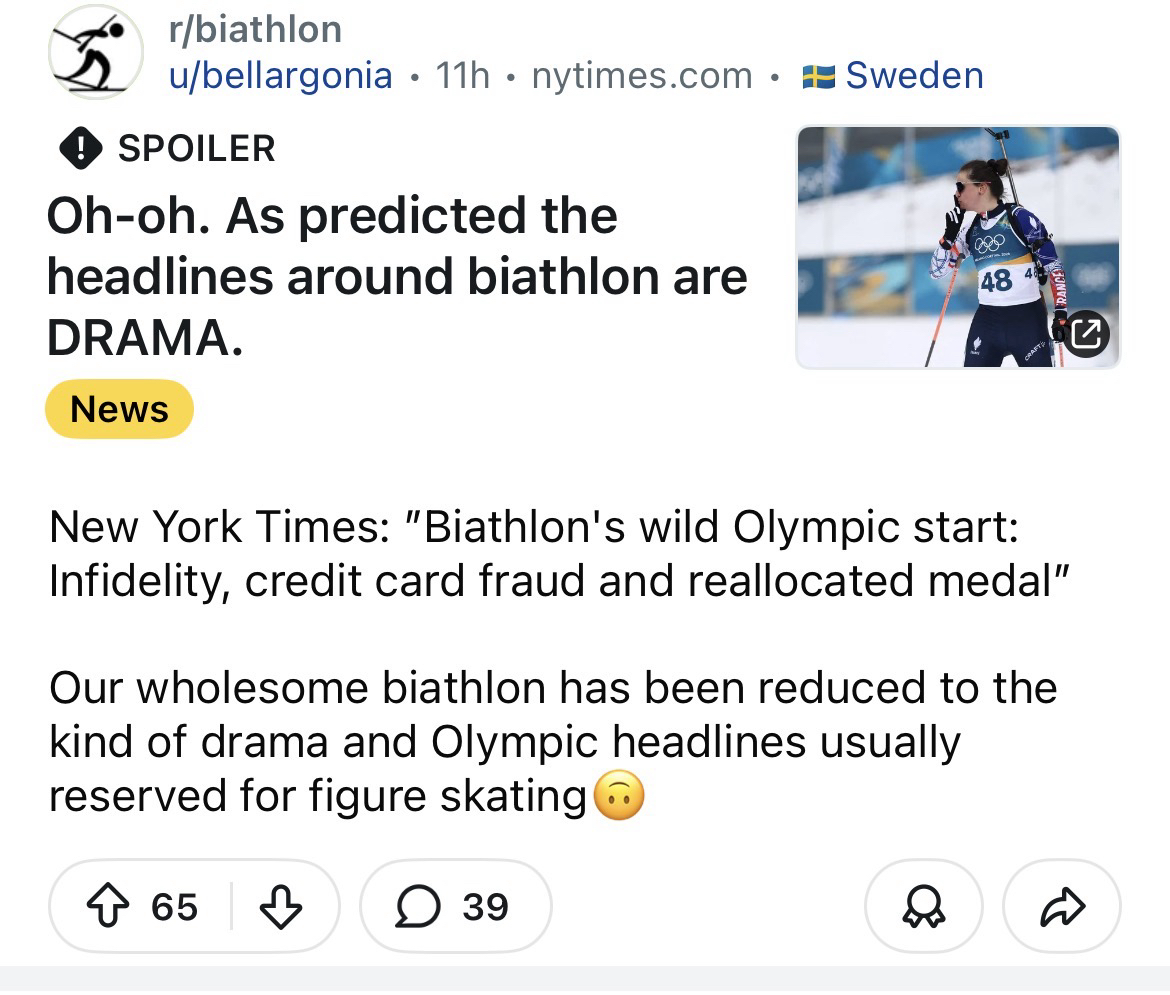This screenshot has width=1170, height=995.
Task: Click the Sweden user flair text
Action: [x=914, y=76]
